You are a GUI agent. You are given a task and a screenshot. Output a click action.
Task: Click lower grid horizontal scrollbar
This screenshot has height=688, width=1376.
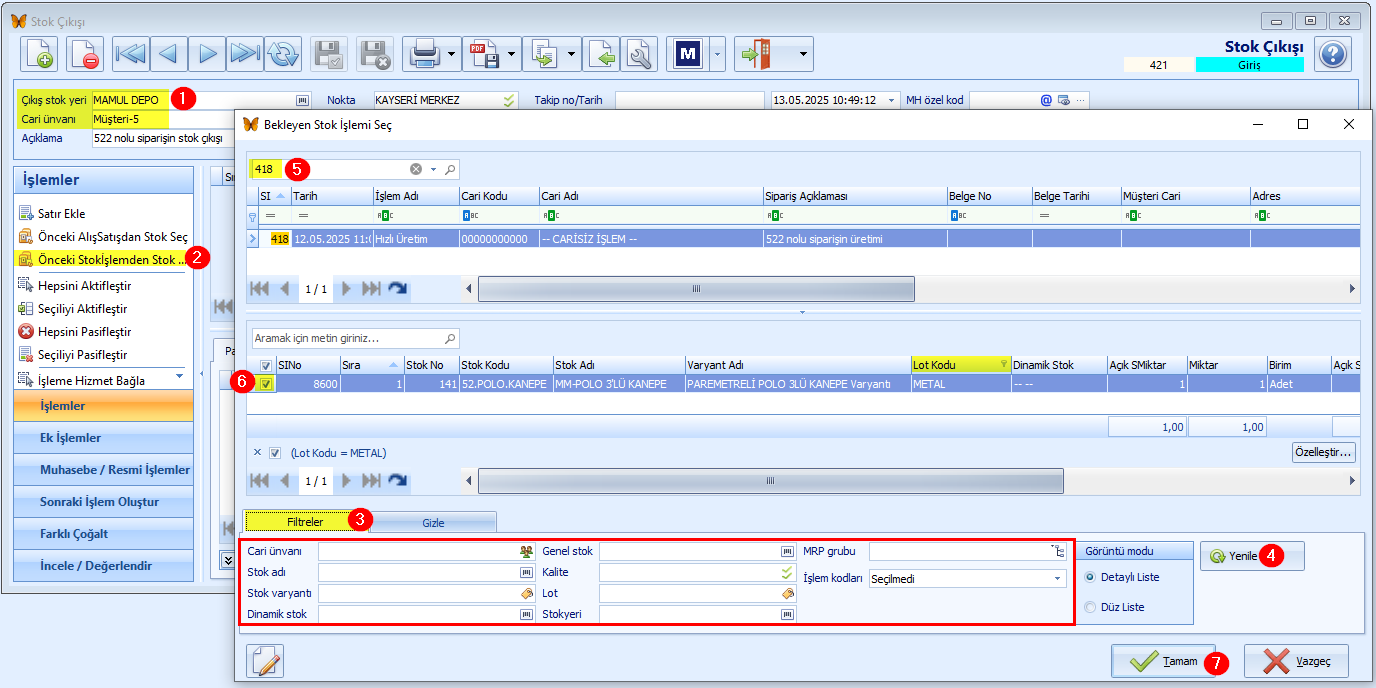point(770,481)
